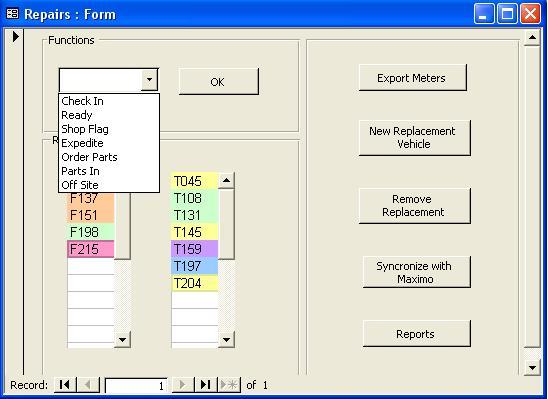
Task: Select the orange F137 list item
Action: [x=91, y=198]
